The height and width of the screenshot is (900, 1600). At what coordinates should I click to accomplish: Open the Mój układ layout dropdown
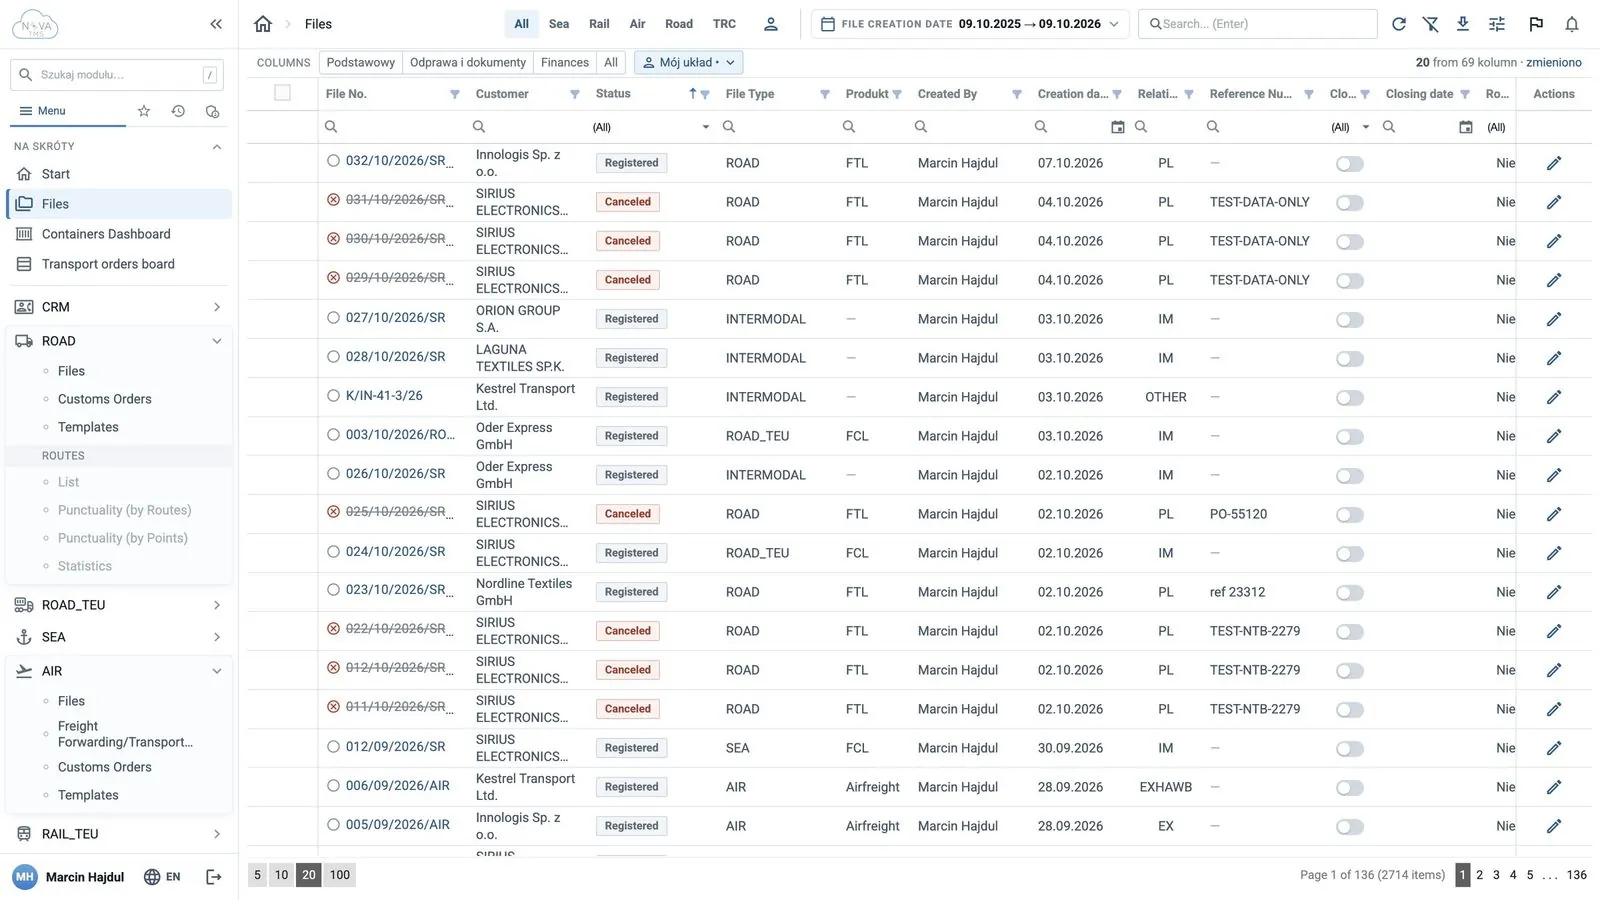point(689,62)
